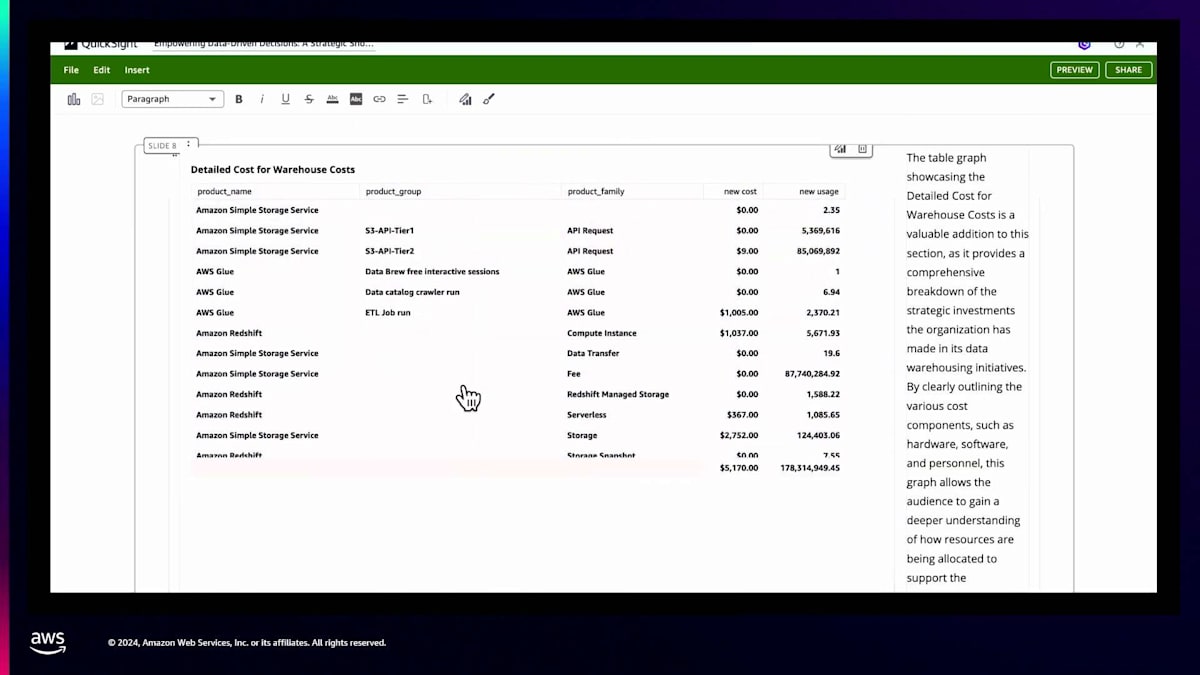Image resolution: width=1200 pixels, height=675 pixels.
Task: Open the SLIDE 8 options menu dots
Action: (x=188, y=144)
